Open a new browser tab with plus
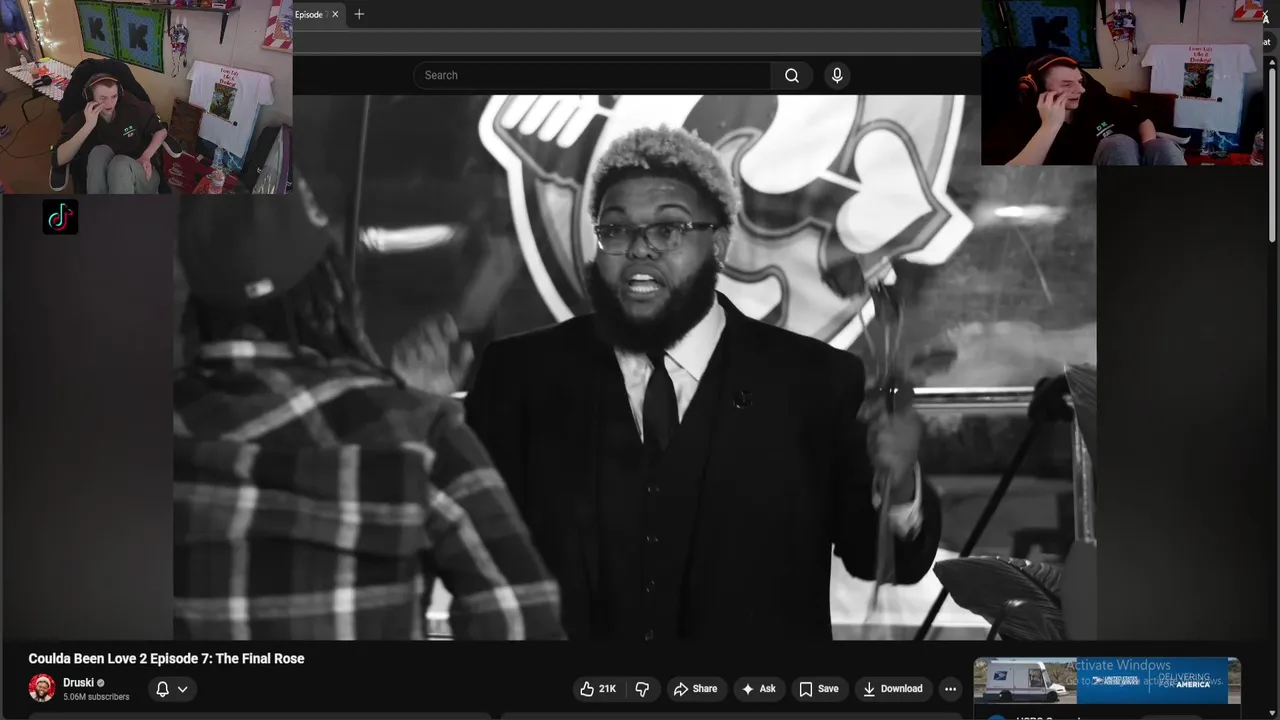Screen dimensions: 1280x720 (x=359, y=14)
